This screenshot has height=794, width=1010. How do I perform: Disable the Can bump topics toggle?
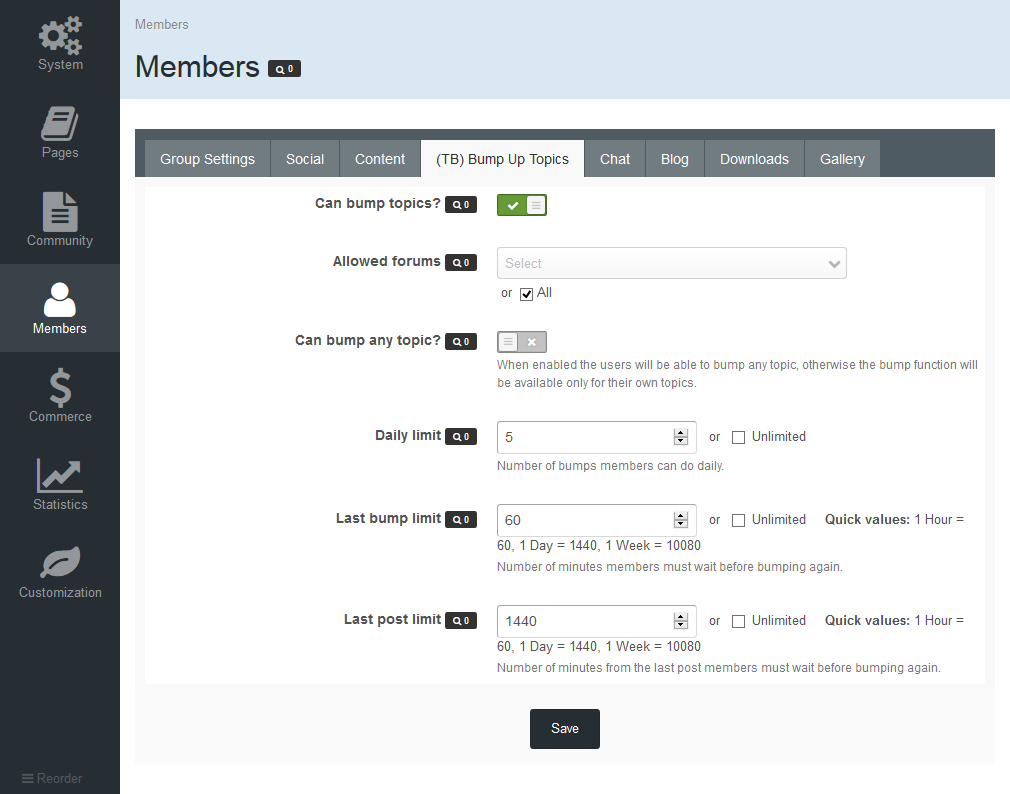[x=522, y=205]
